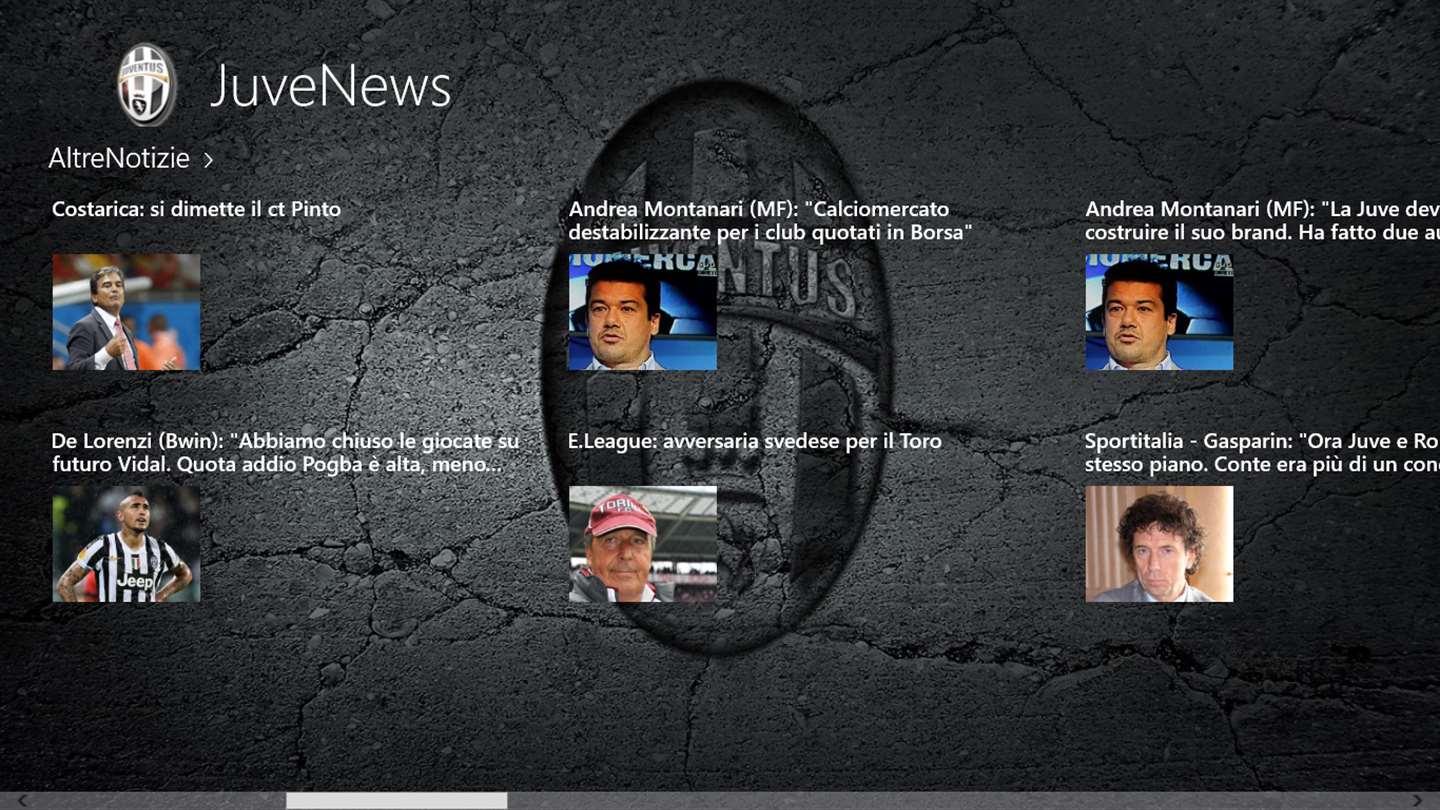Open headline 'La Juve deve costruire il suo brand'
Viewport: 1440px width, 810px height.
(1262, 220)
